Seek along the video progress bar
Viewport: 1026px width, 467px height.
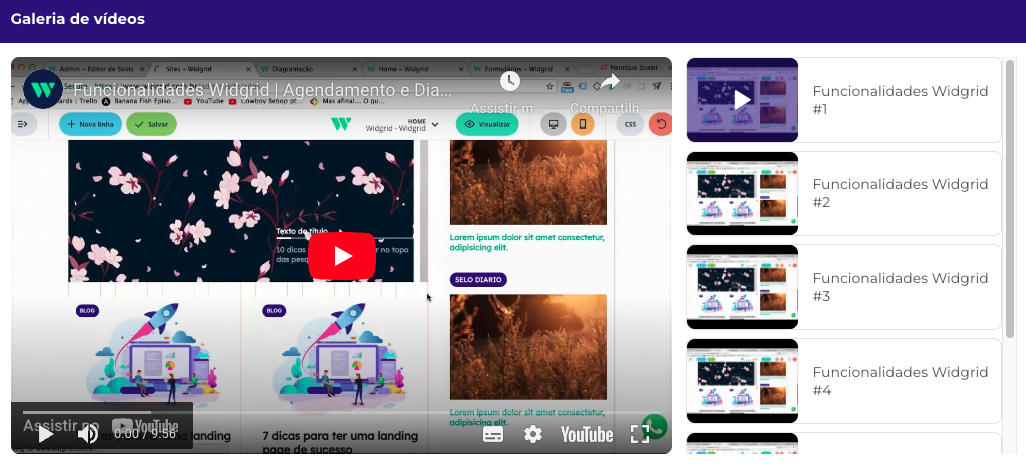click(341, 413)
